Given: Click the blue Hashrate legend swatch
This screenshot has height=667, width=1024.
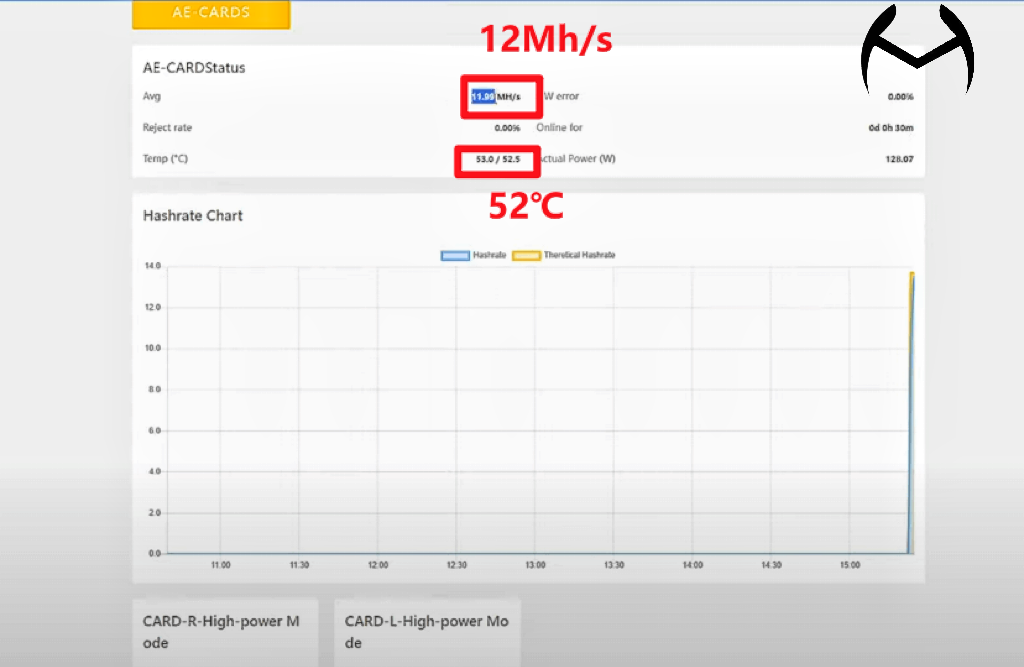Looking at the screenshot, I should pos(455,255).
